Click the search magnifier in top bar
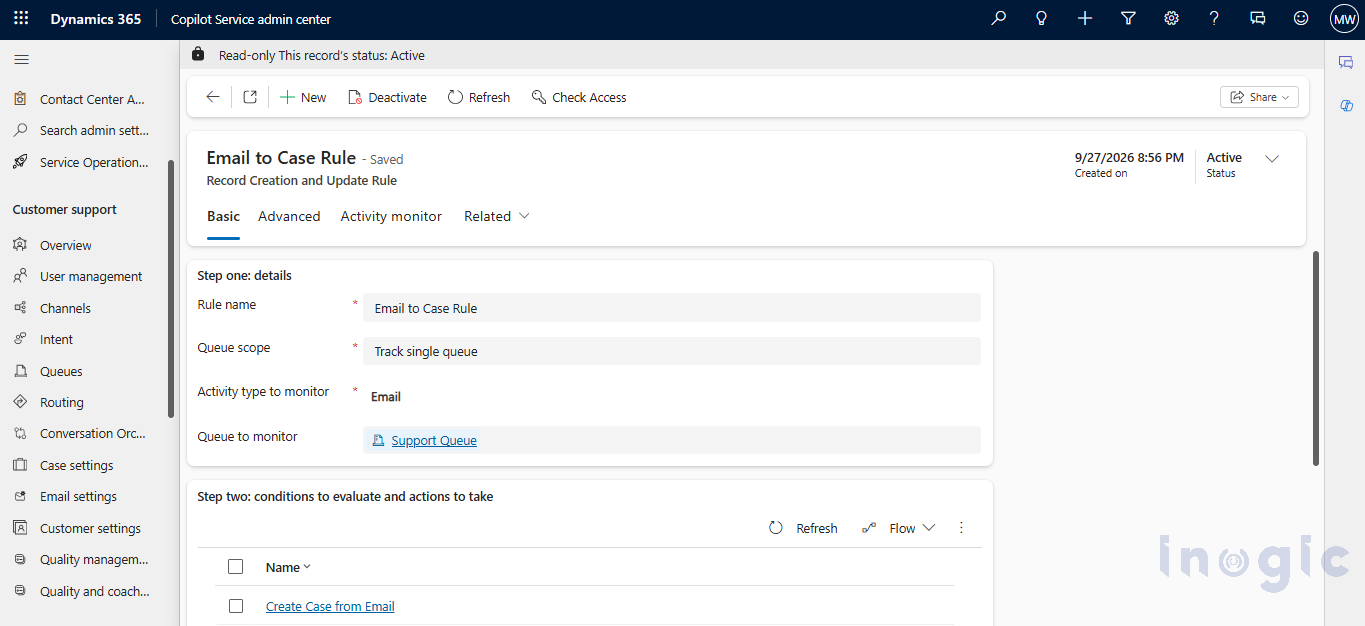Screen dimensions: 1365x626 [998, 19]
